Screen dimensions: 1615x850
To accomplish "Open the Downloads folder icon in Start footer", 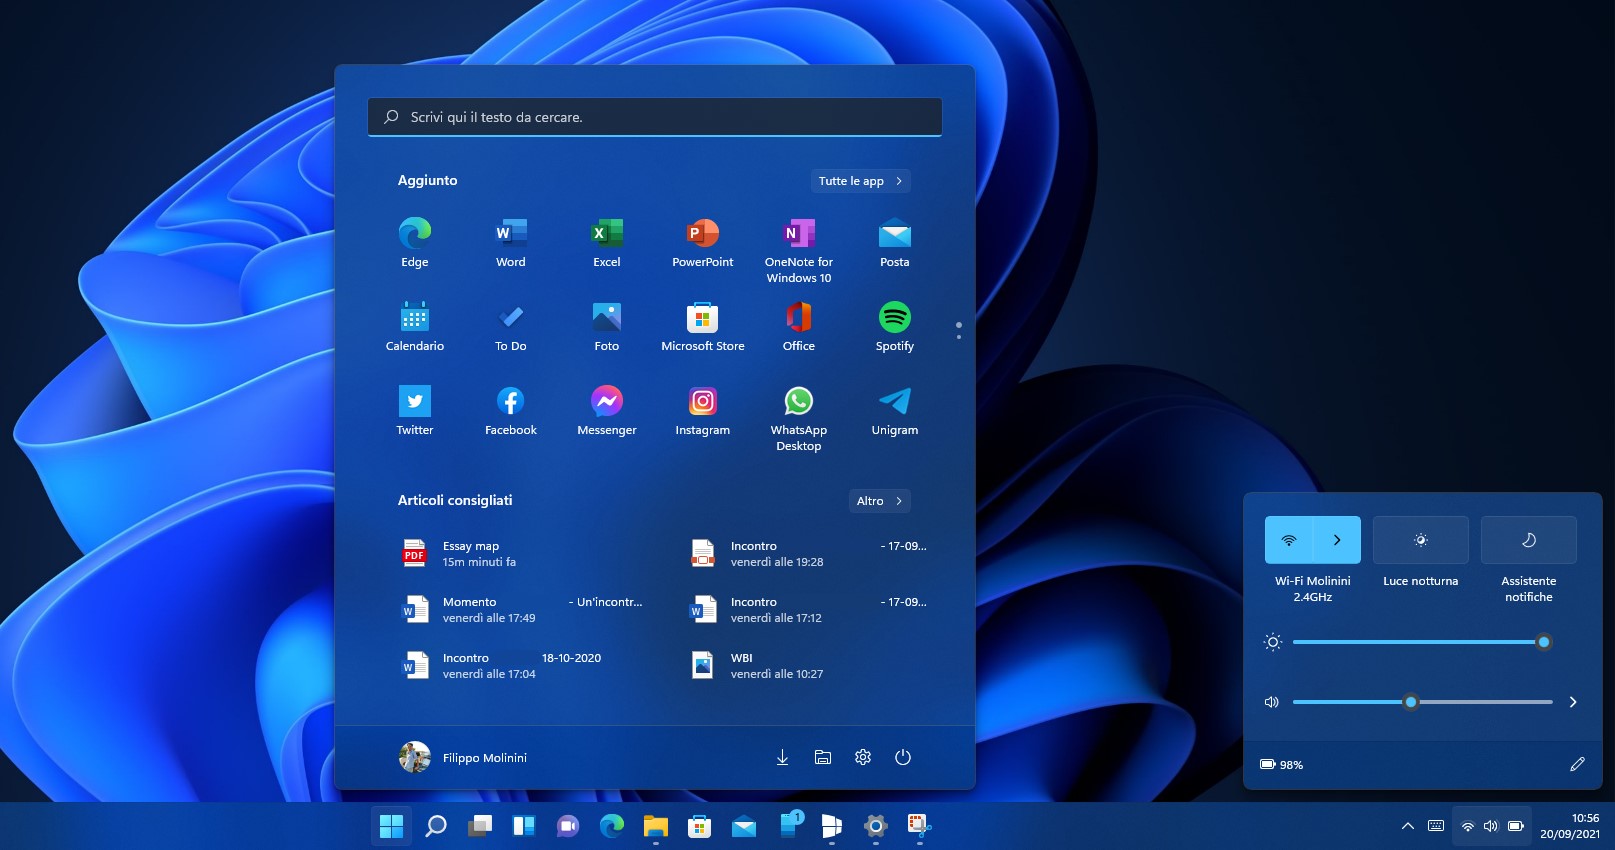I will click(783, 757).
